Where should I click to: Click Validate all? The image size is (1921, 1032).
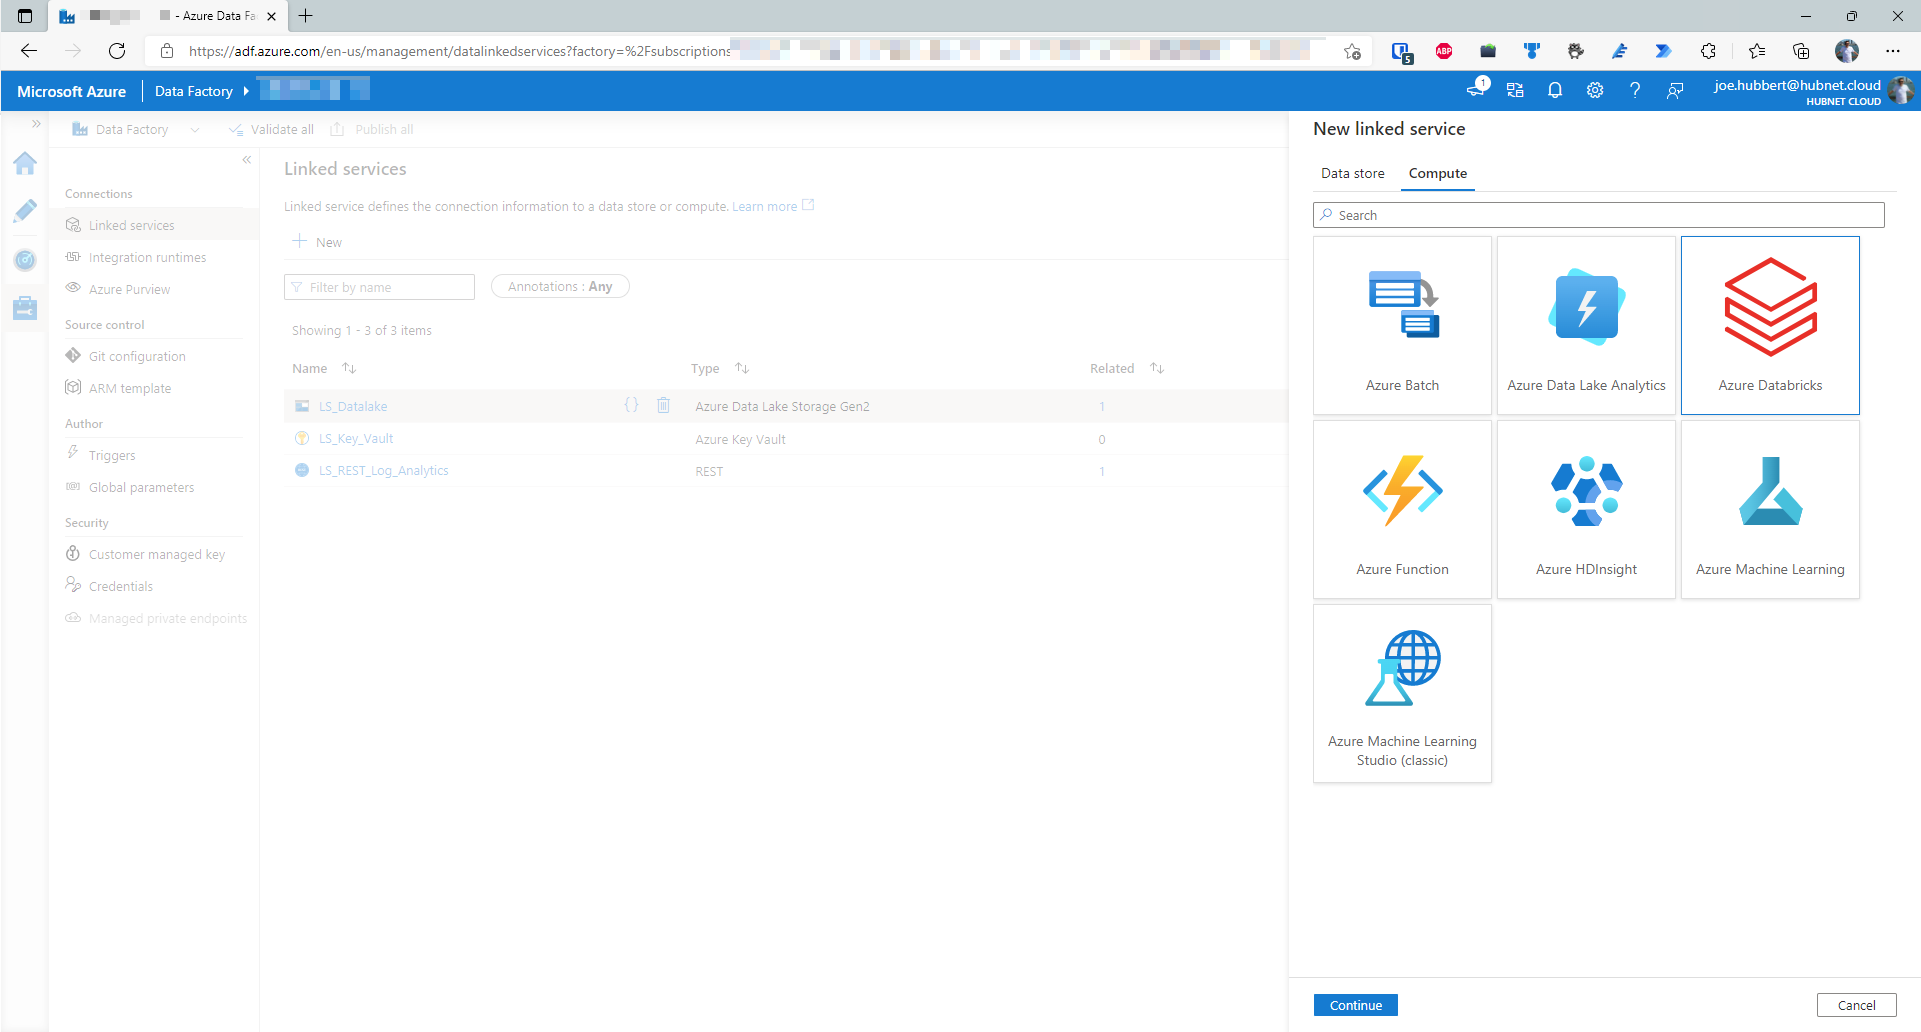(x=271, y=129)
